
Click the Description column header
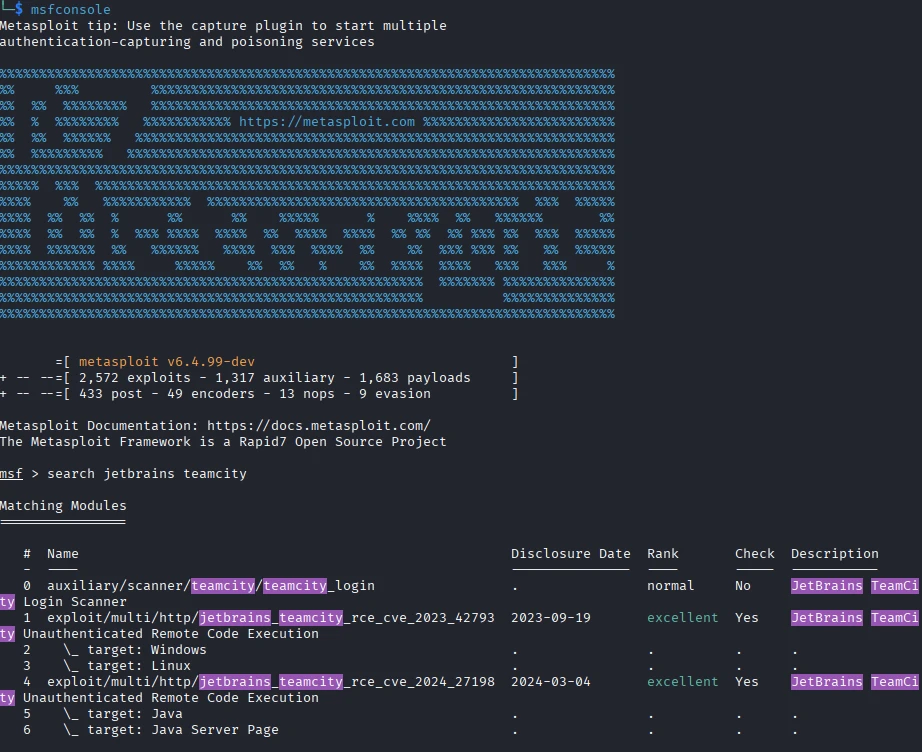tap(834, 553)
